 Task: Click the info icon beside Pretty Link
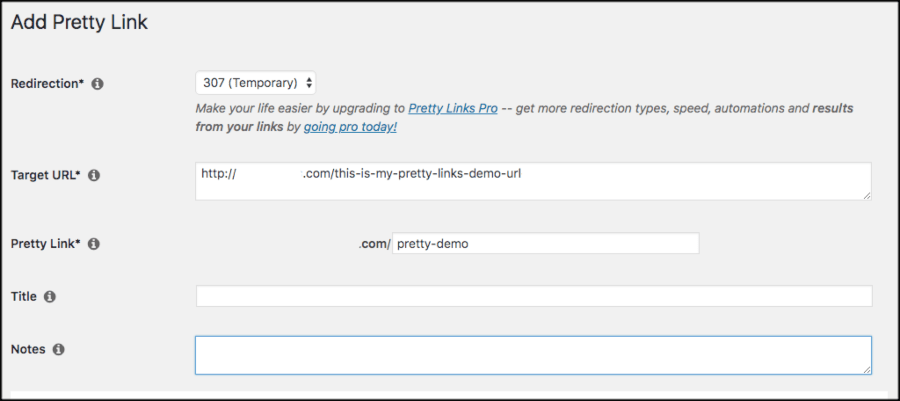coord(94,243)
